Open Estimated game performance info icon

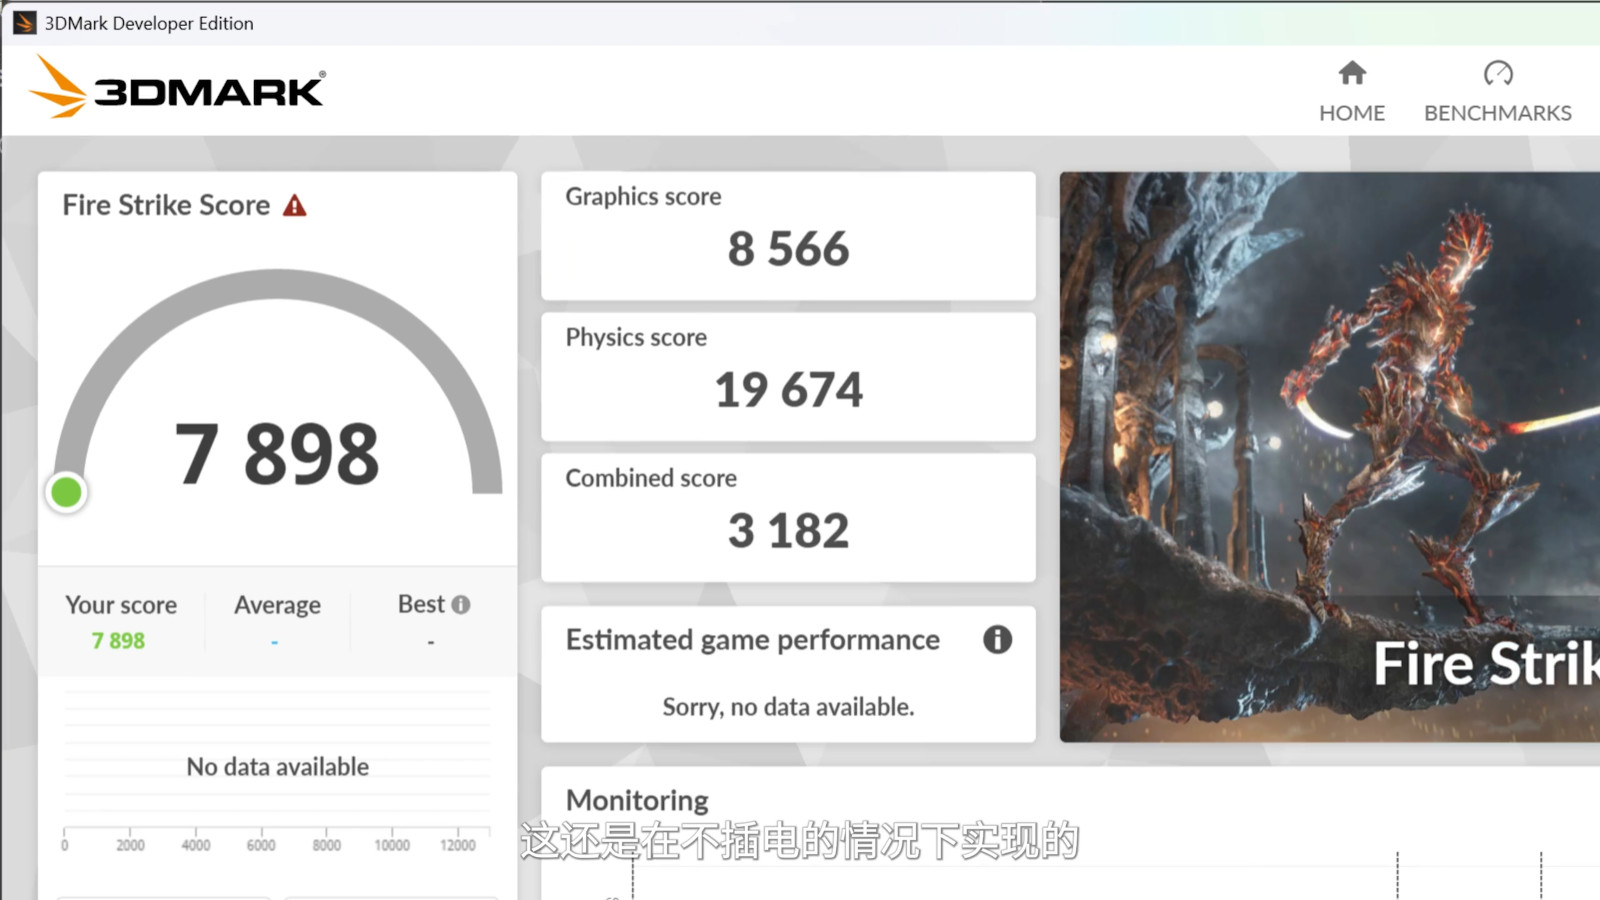pos(997,639)
